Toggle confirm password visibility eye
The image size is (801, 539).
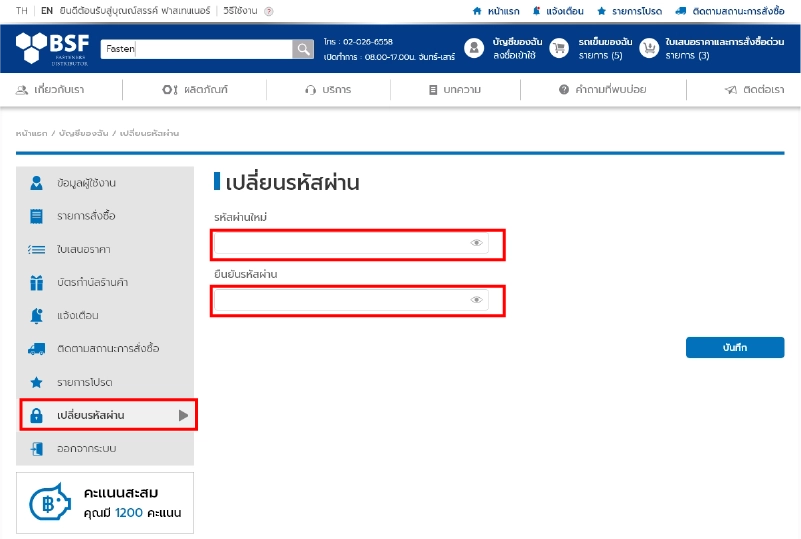coord(477,300)
